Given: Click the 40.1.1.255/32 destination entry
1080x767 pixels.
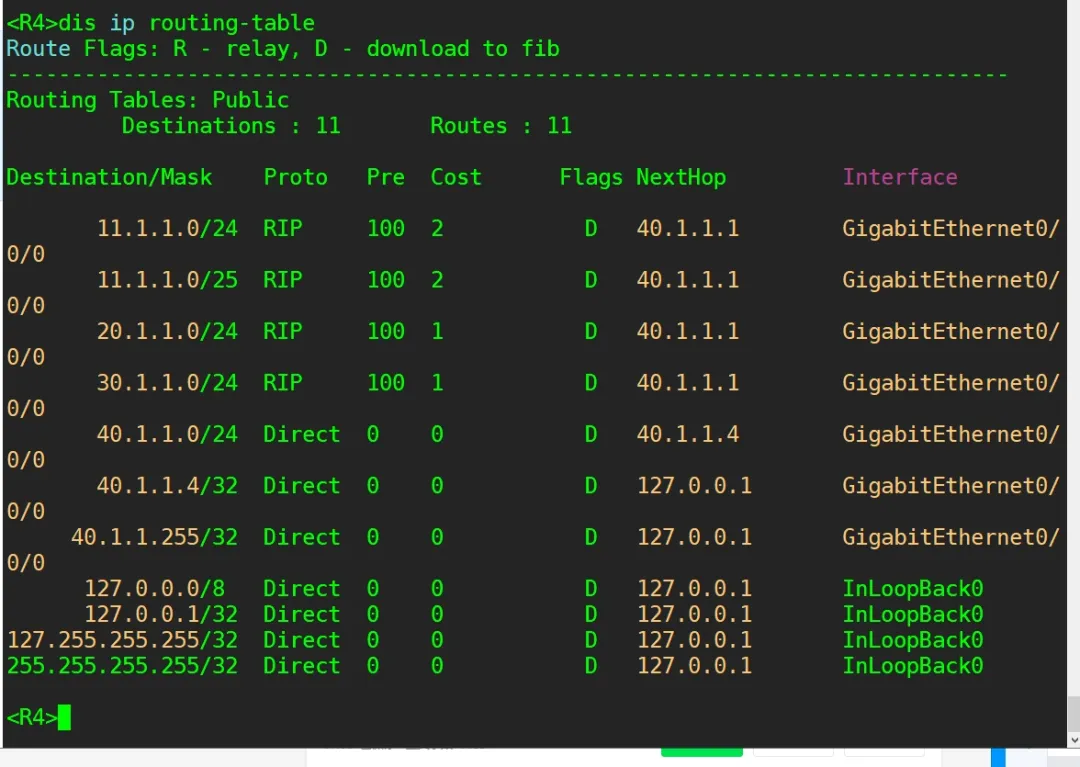Looking at the screenshot, I should (x=154, y=537).
